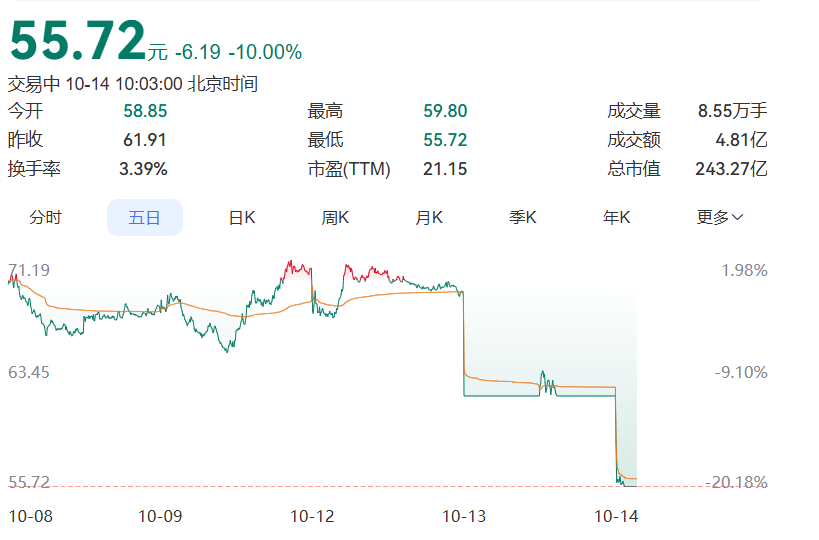Click the 10-09 date marker

tap(160, 516)
